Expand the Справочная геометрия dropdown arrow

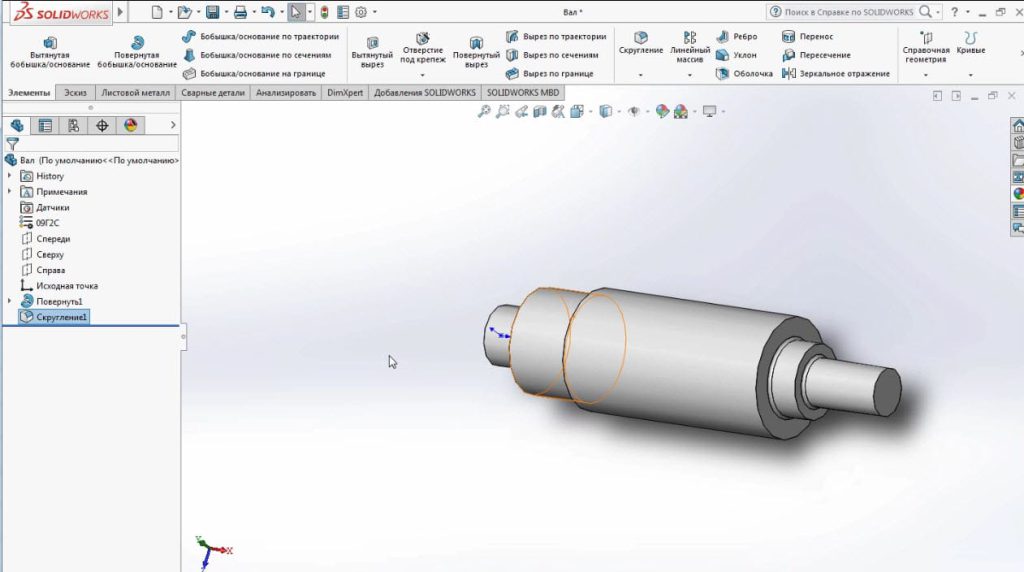pyautogui.click(x=925, y=75)
